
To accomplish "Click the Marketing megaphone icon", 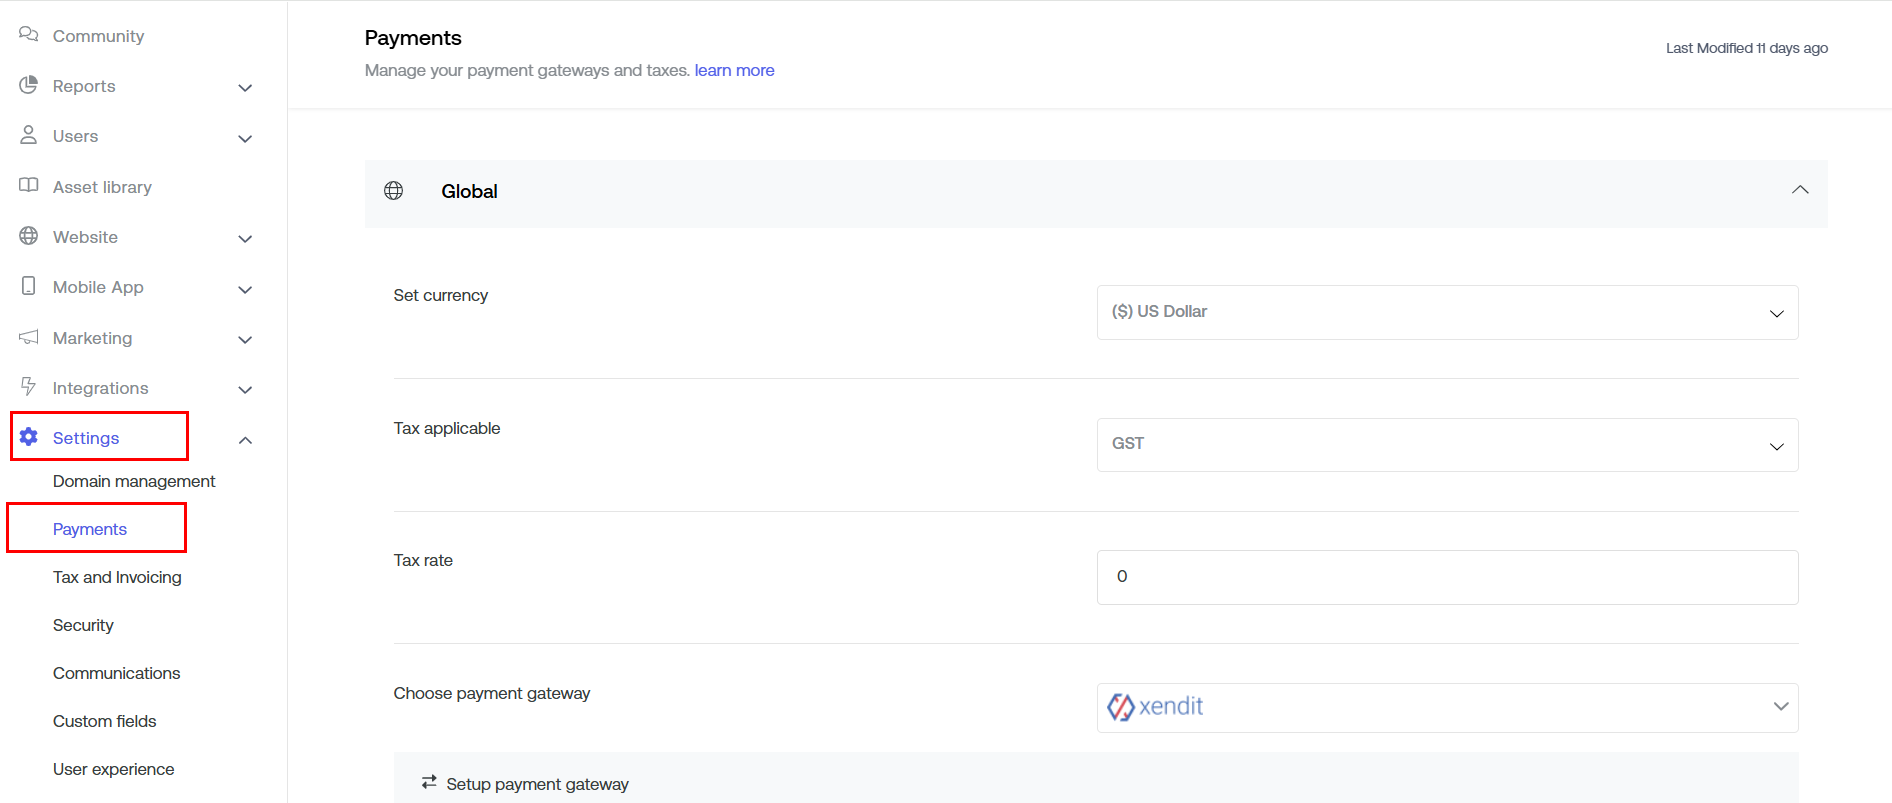I will pyautogui.click(x=28, y=337).
